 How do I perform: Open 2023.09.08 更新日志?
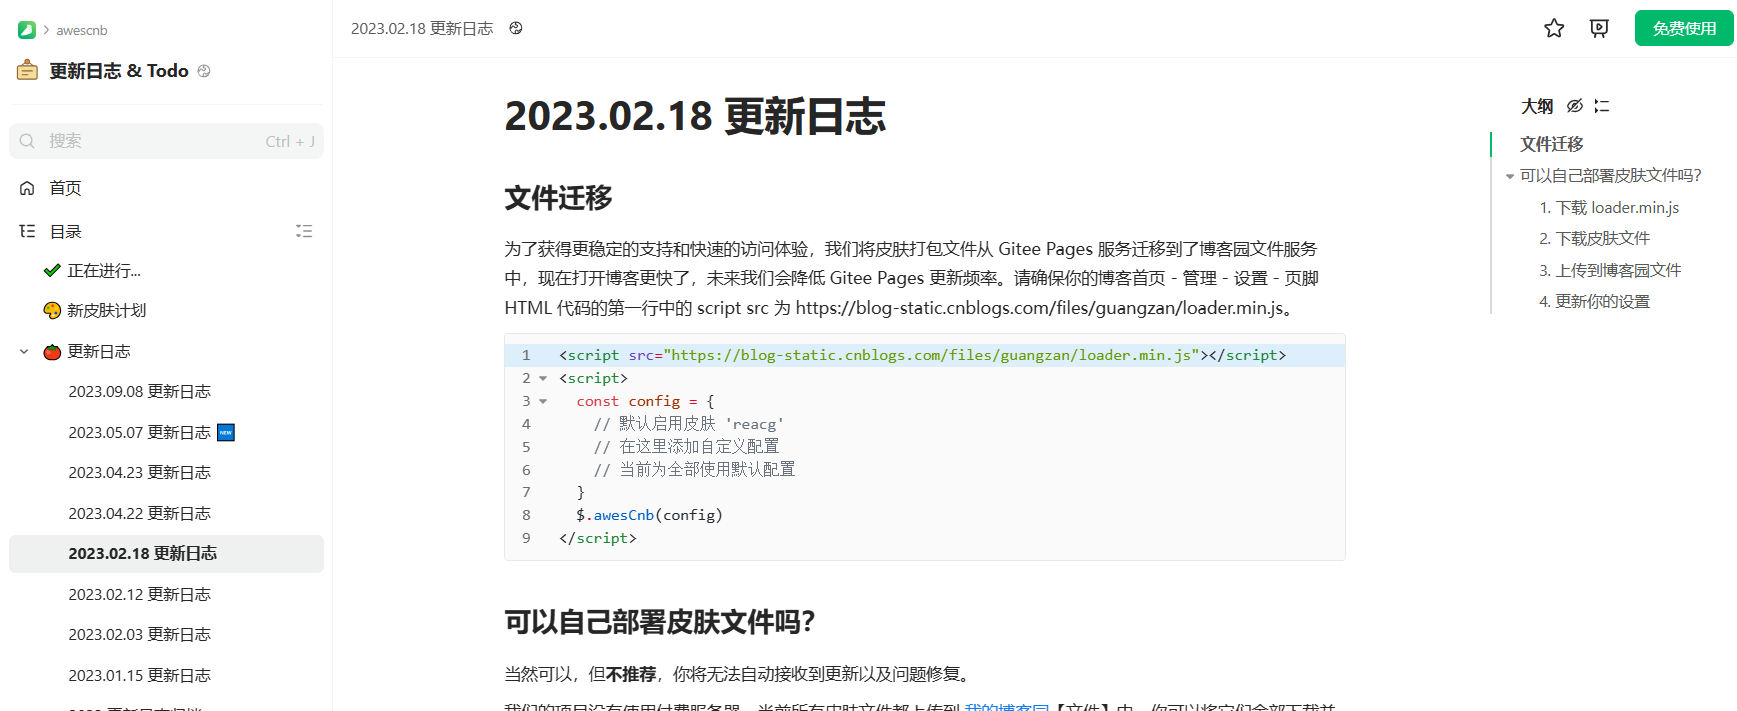pos(139,392)
